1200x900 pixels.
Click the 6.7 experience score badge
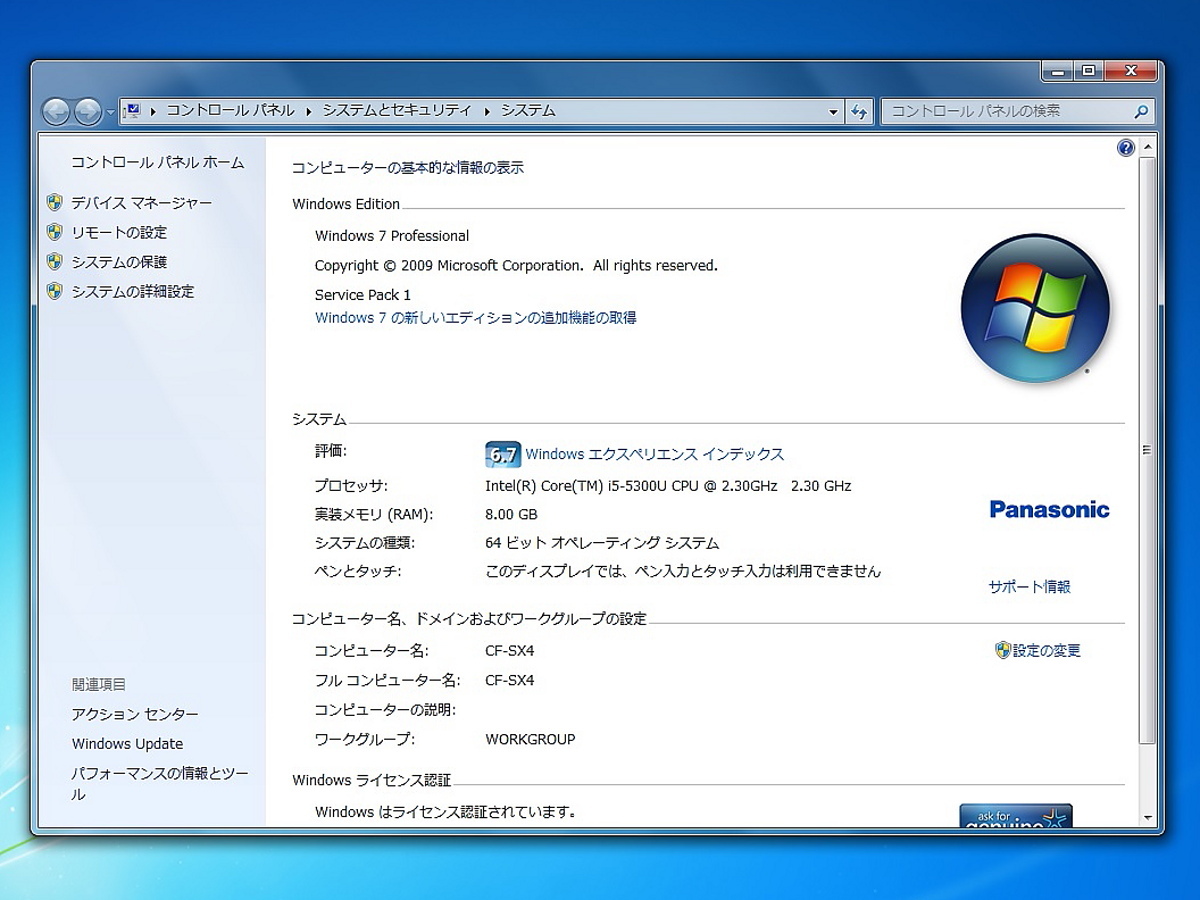tap(503, 455)
